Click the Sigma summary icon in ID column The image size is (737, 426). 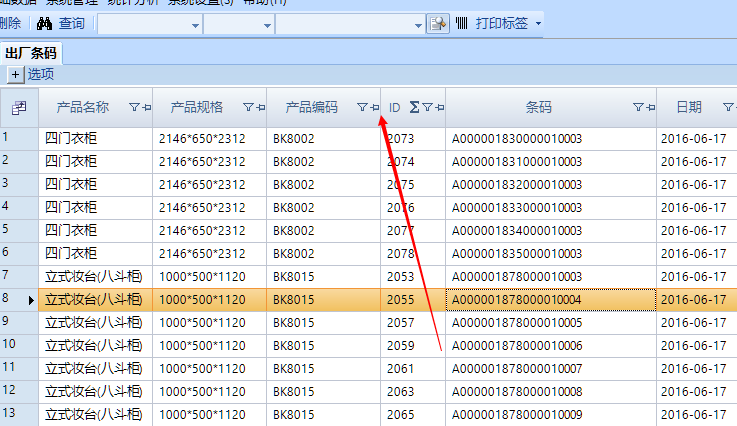(414, 107)
